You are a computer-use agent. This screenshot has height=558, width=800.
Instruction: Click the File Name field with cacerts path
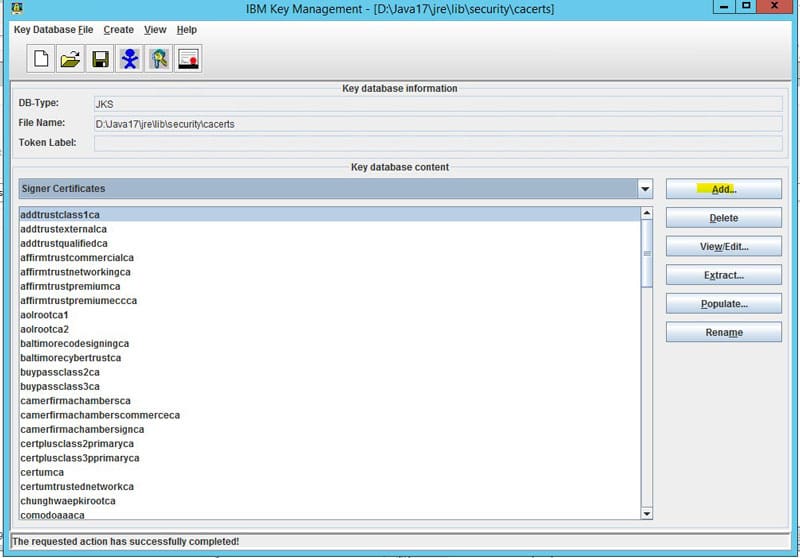coord(438,124)
